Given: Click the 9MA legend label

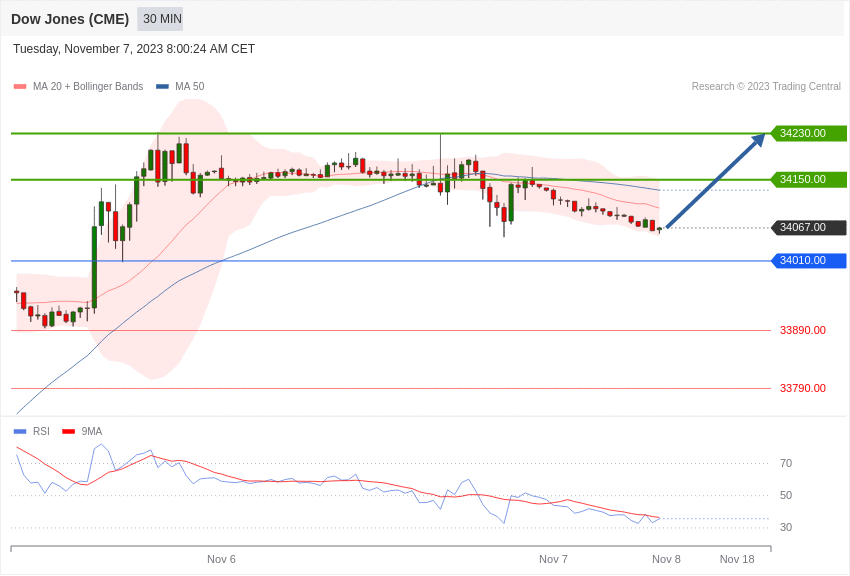Looking at the screenshot, I should coord(92,432).
